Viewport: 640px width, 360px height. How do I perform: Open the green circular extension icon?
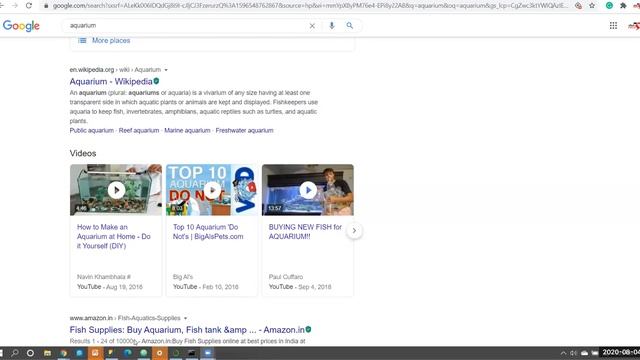tap(609, 6)
